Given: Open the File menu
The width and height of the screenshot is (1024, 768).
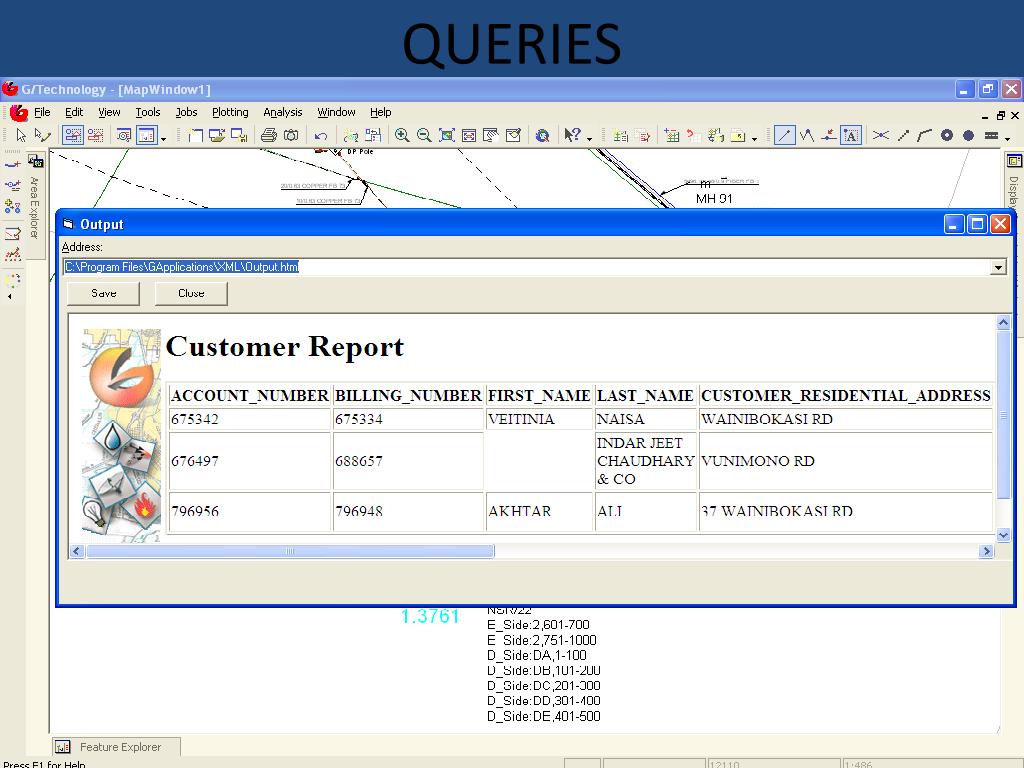Looking at the screenshot, I should [x=42, y=112].
